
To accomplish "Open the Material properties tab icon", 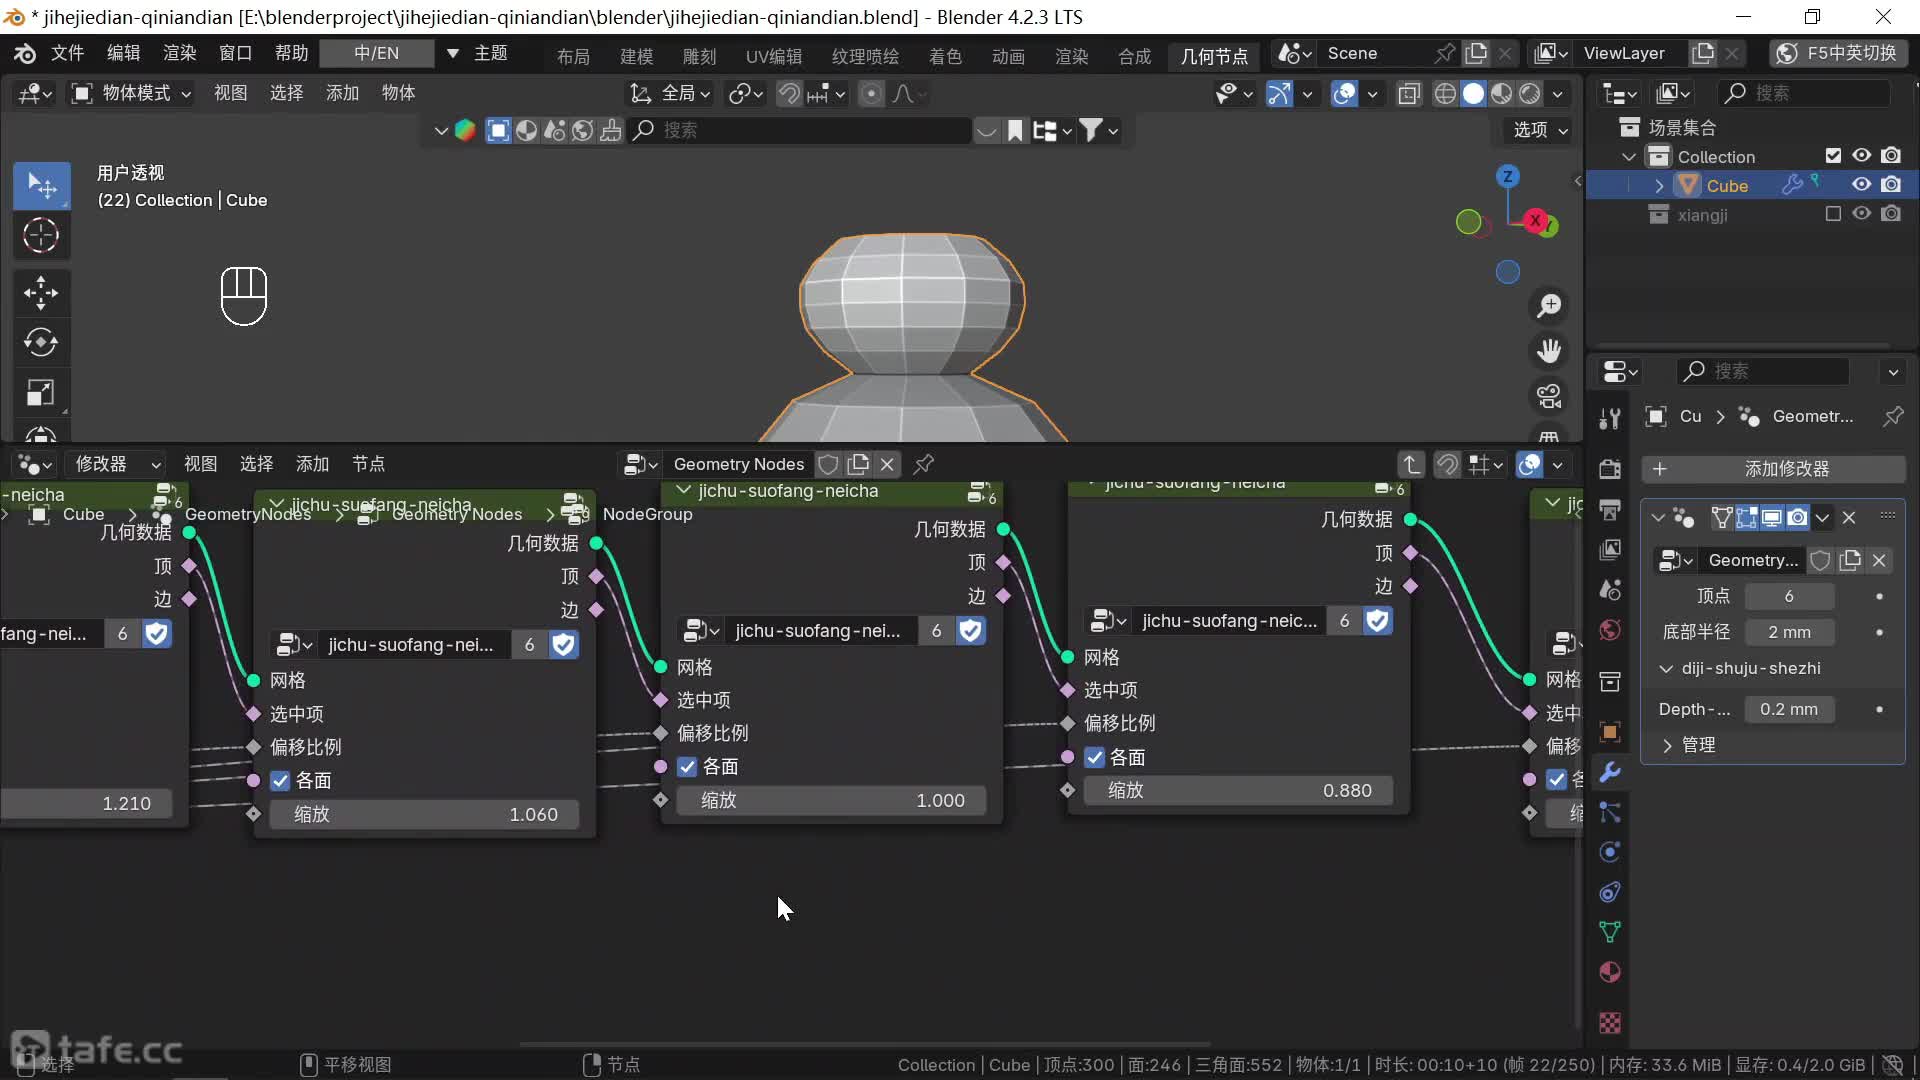I will 1610,972.
